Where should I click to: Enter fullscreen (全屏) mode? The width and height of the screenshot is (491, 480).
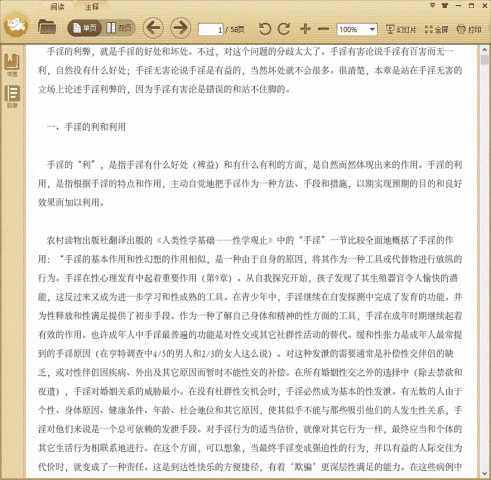[436, 29]
